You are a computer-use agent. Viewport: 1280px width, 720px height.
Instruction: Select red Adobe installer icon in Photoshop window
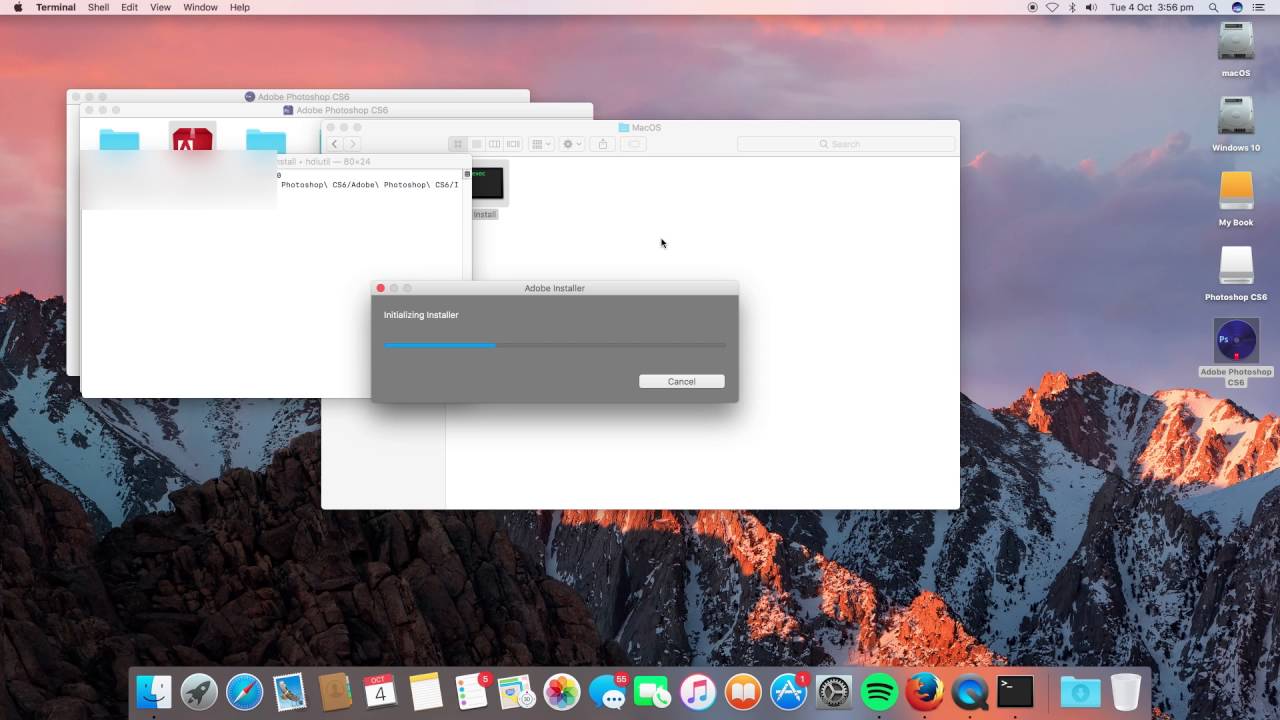(192, 139)
